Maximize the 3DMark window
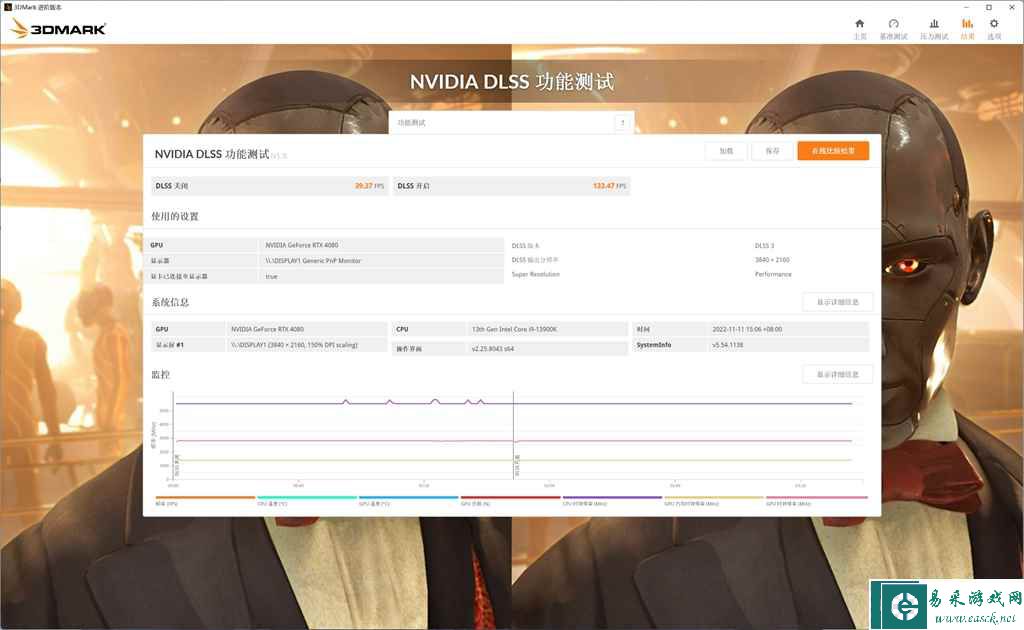 (989, 7)
